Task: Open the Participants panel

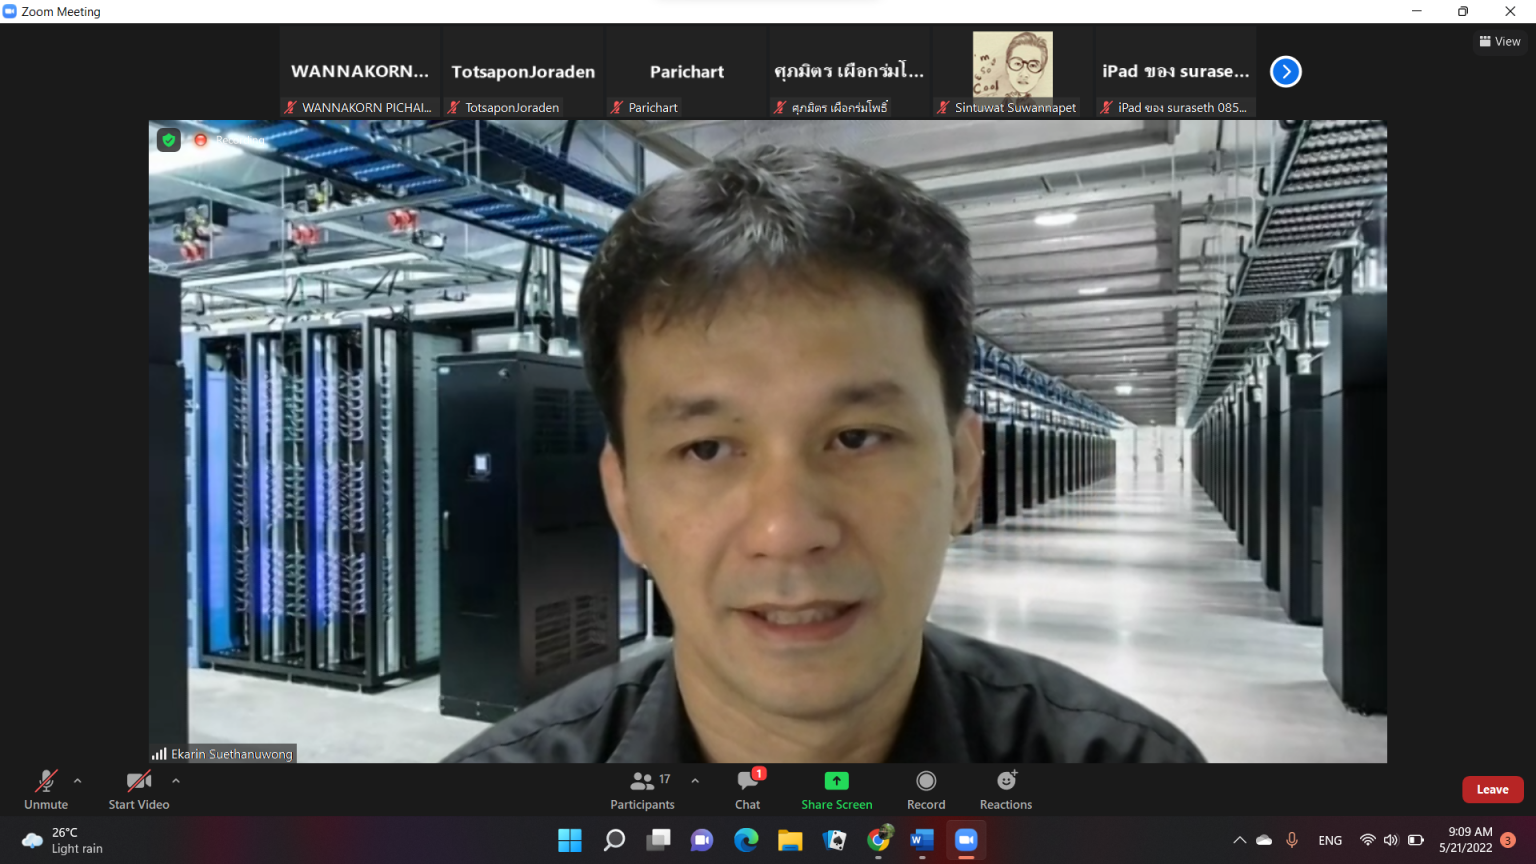Action: click(642, 788)
